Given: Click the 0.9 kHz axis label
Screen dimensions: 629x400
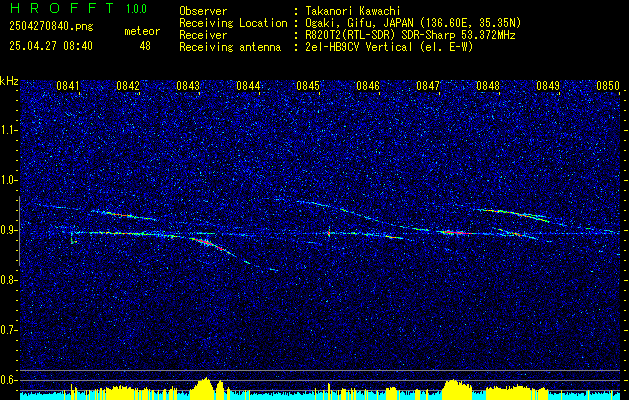Looking at the screenshot, I should 8,230.
